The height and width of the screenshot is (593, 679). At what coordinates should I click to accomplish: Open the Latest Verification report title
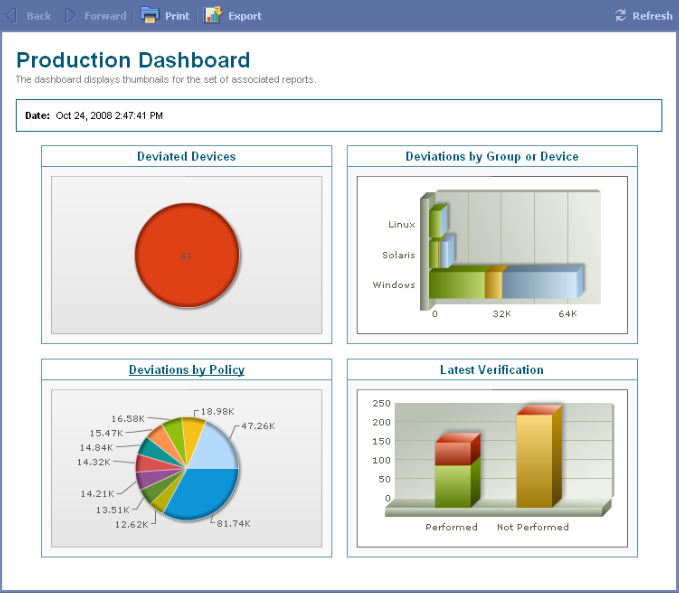point(491,370)
